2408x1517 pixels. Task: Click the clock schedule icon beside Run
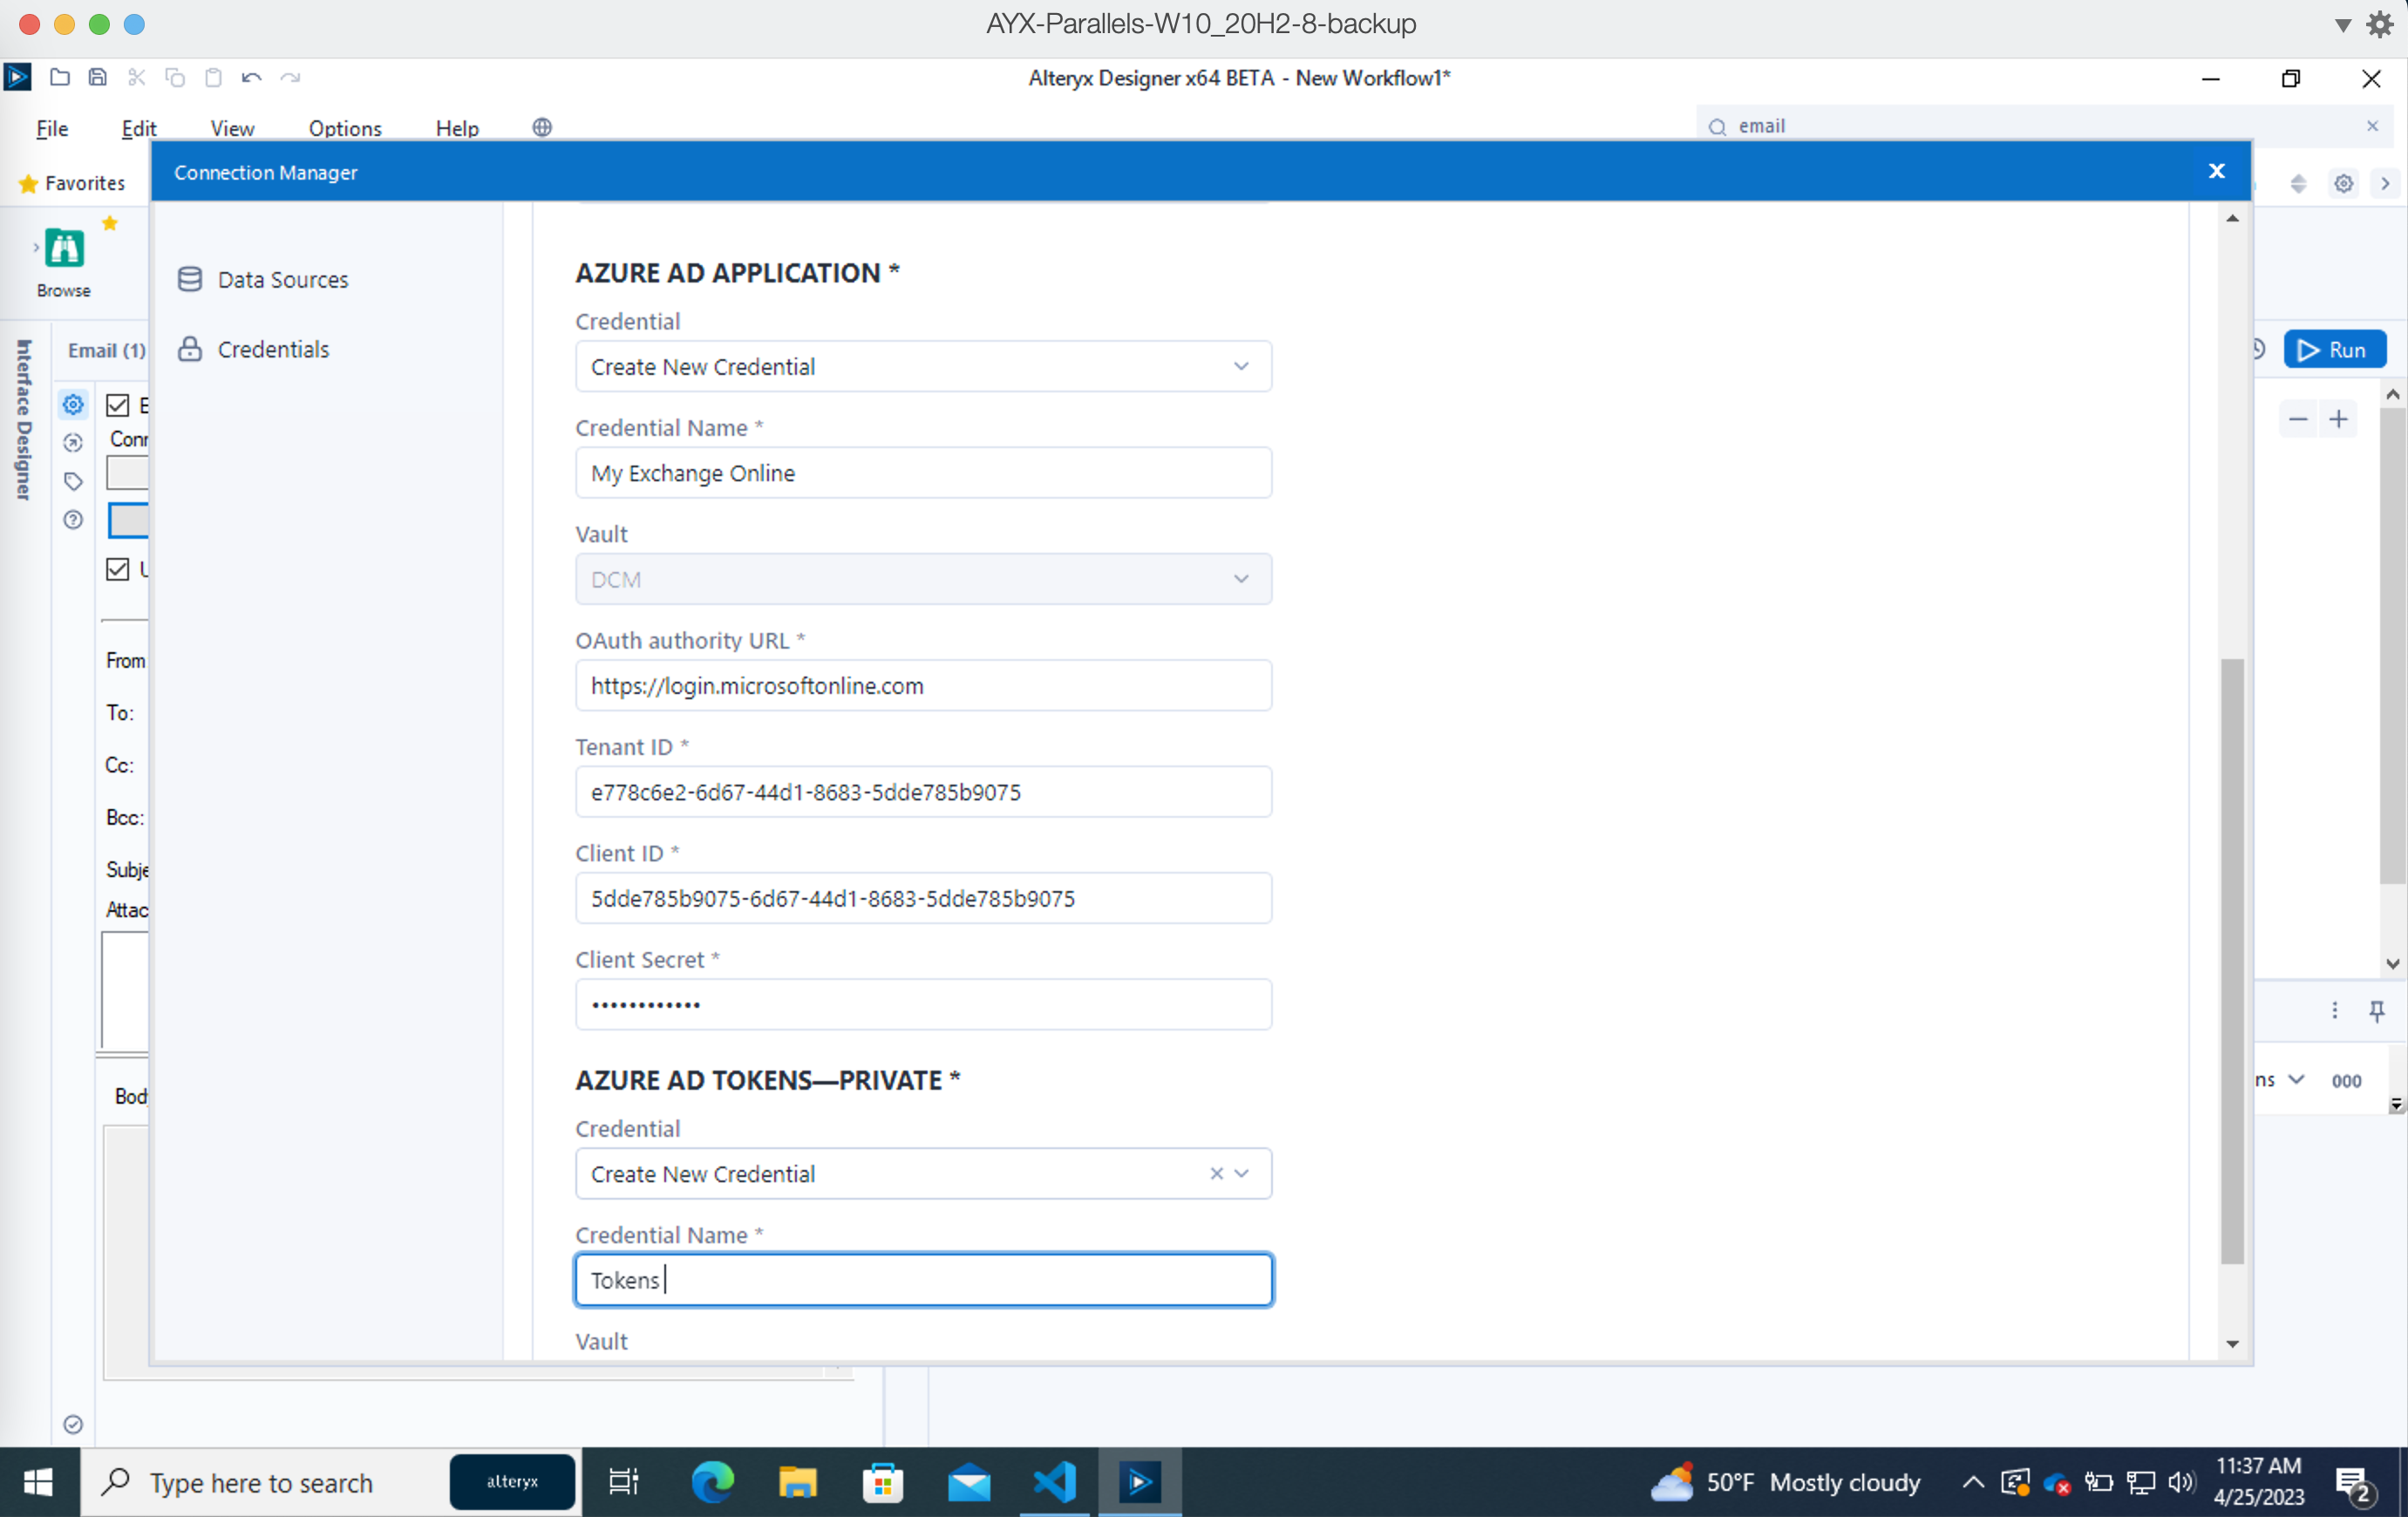[x=2260, y=349]
